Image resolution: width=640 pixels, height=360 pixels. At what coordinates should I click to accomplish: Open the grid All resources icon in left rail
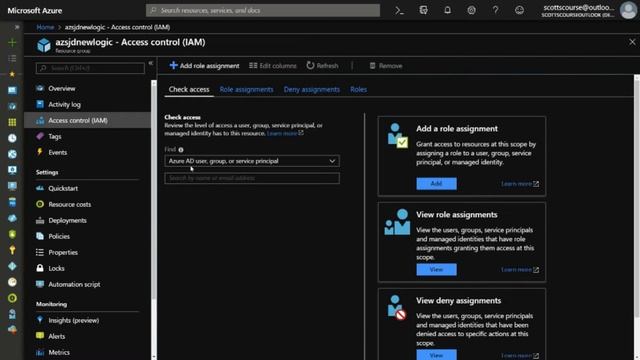pos(12,122)
